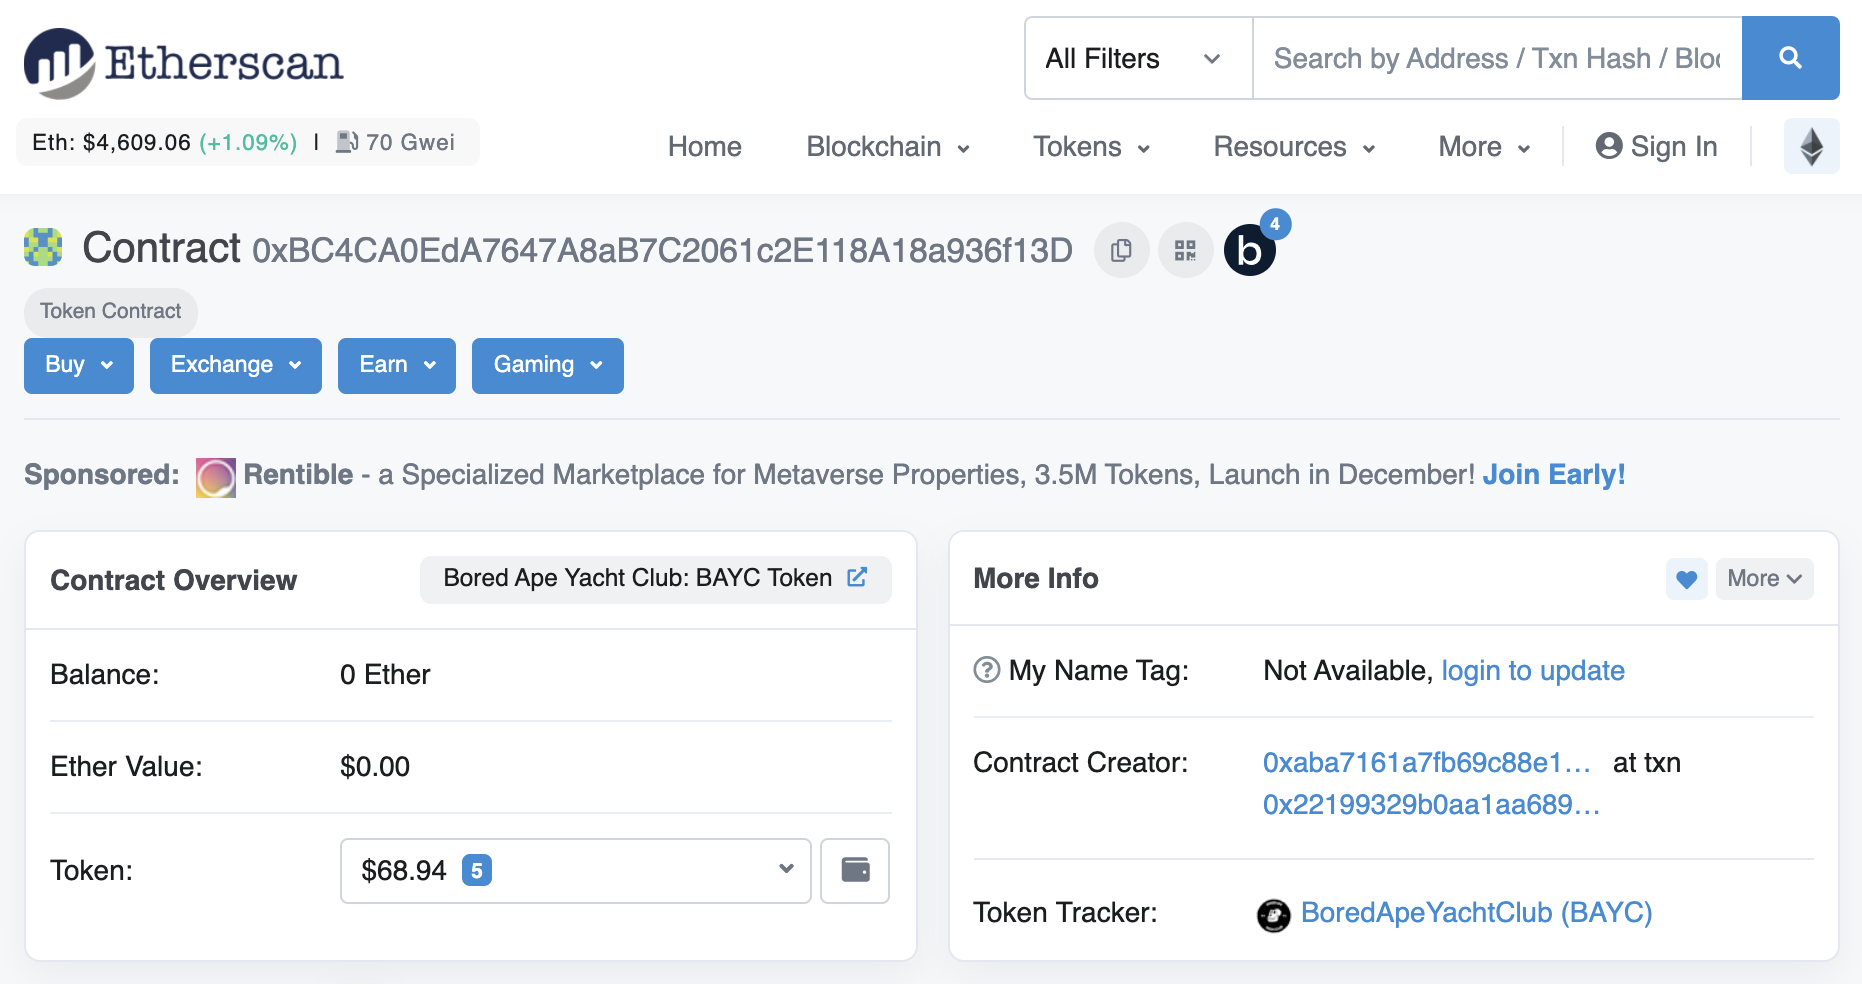Click the Join Early! sponsored link
Image resolution: width=1862 pixels, height=984 pixels.
point(1553,474)
